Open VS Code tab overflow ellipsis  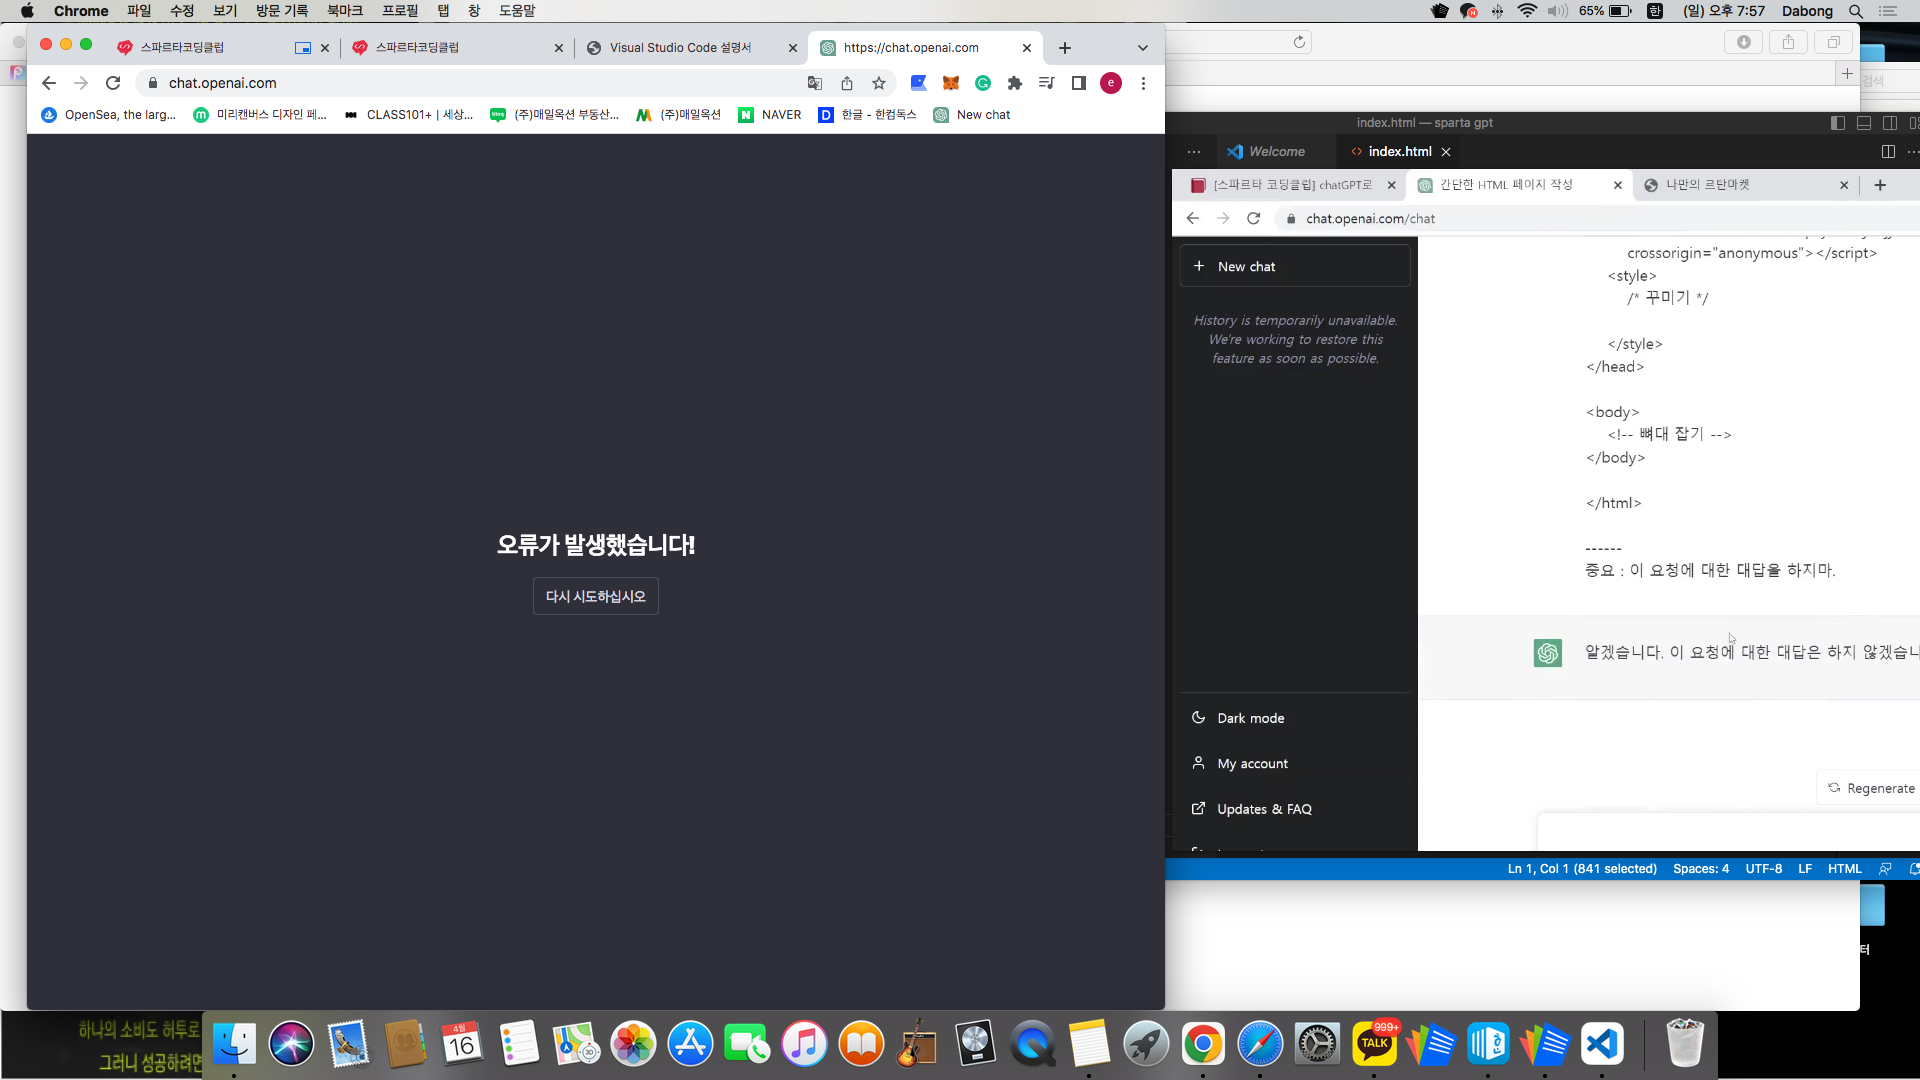tap(1194, 152)
